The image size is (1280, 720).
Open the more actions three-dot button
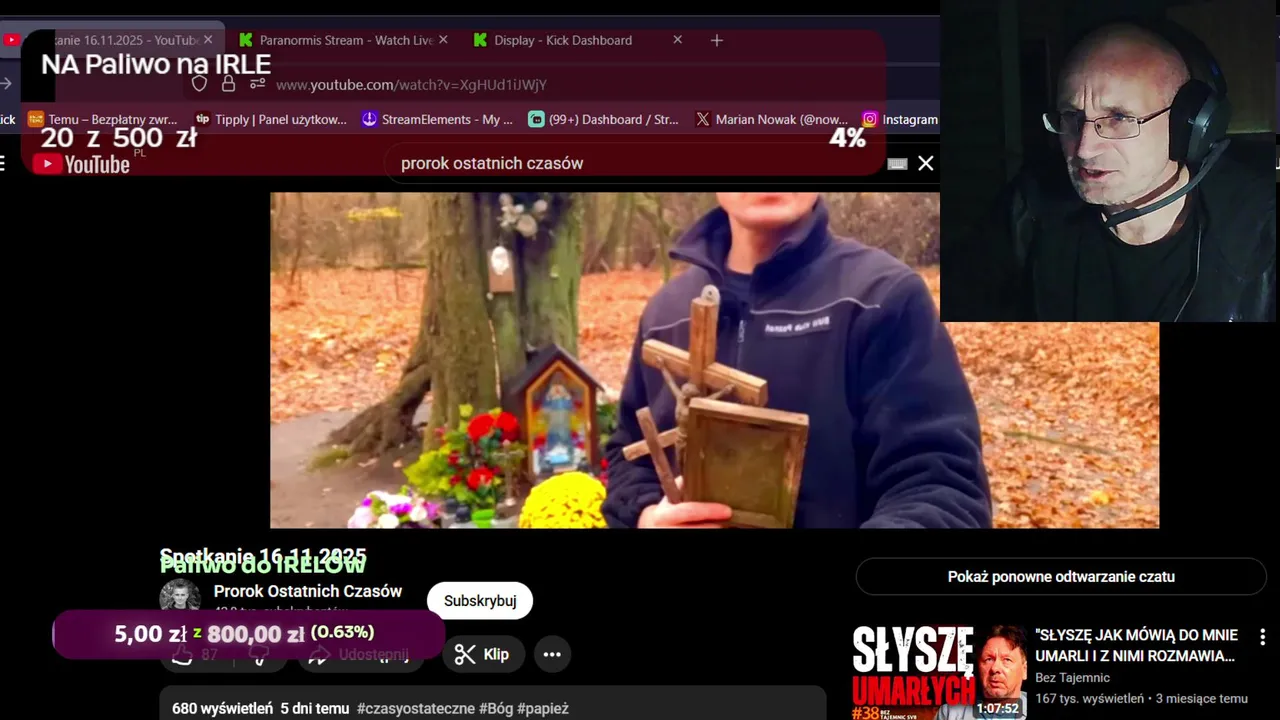click(552, 654)
